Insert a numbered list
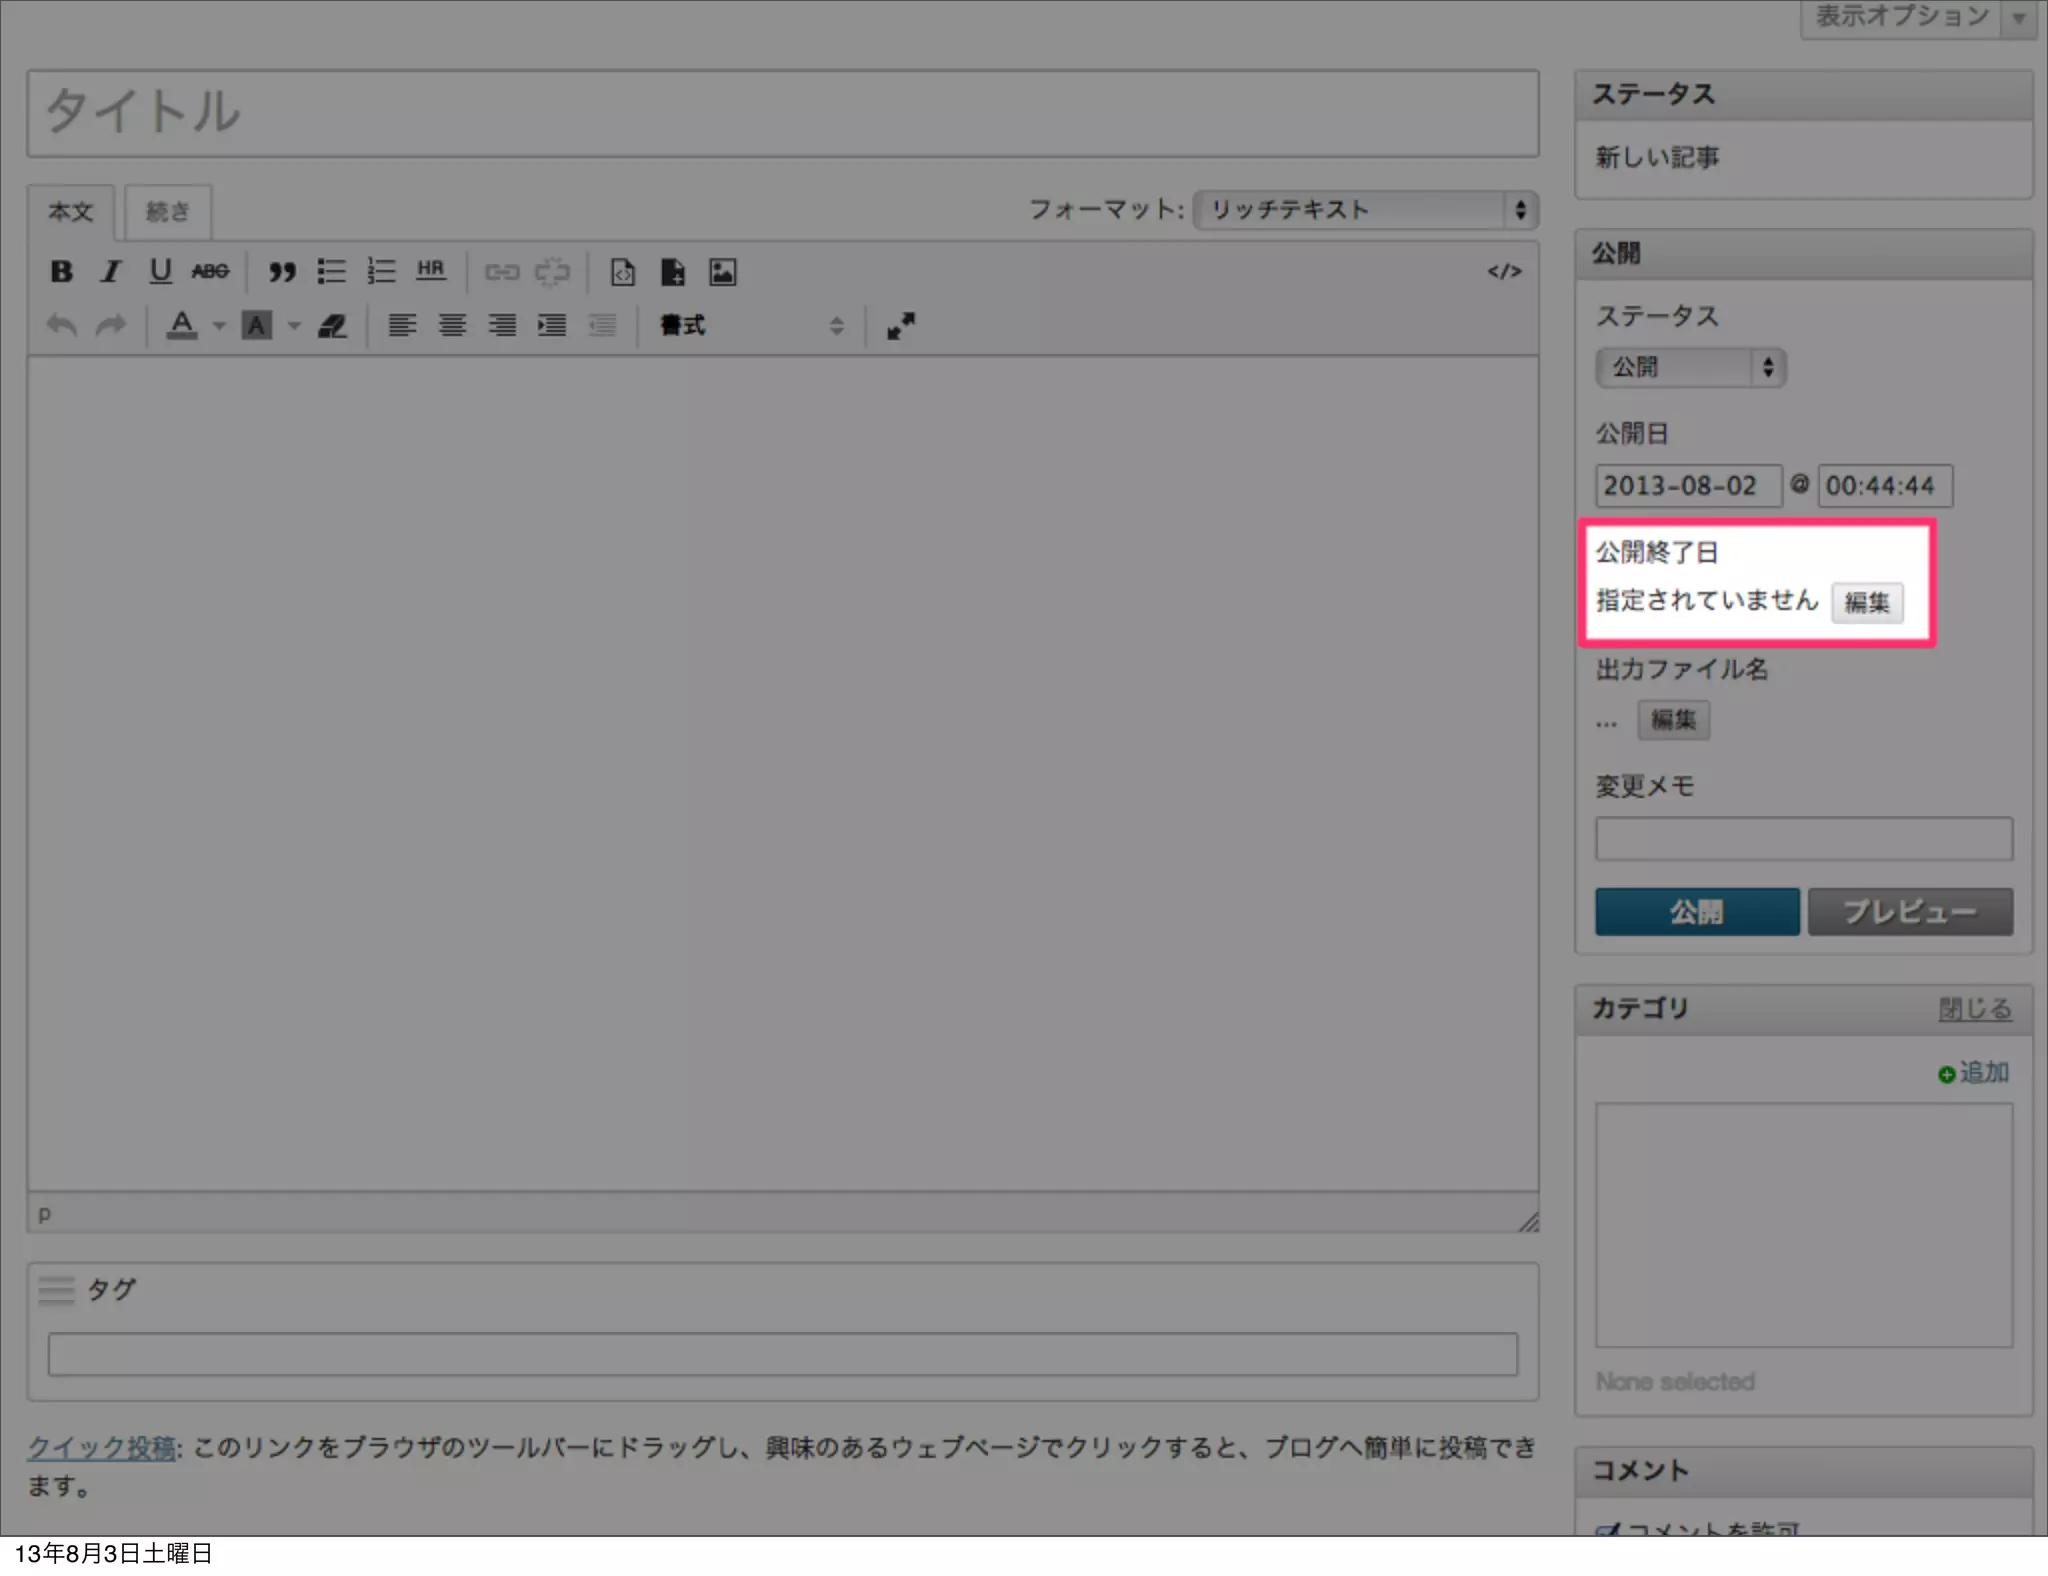This screenshot has height=1576, width=2048. [x=381, y=271]
